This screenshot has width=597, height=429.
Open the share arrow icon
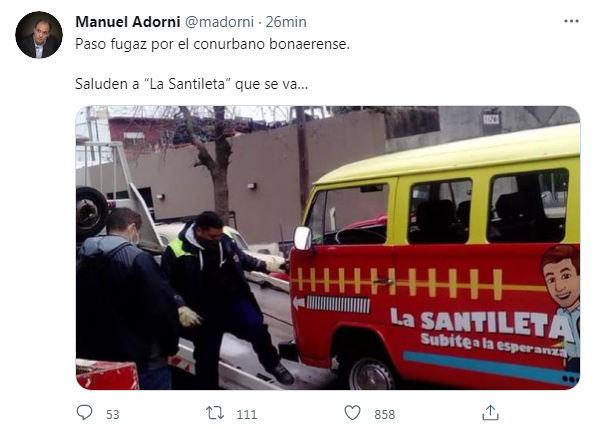coord(490,413)
